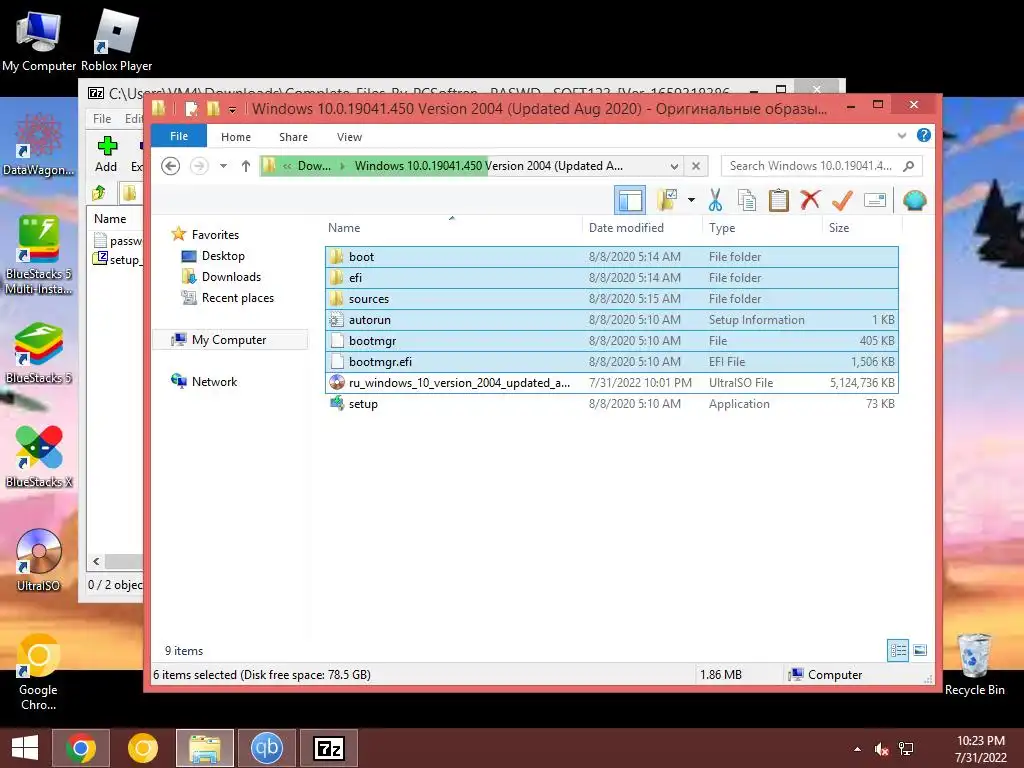Image resolution: width=1024 pixels, height=768 pixels.
Task: Open the View ribbon tab
Action: pos(349,137)
